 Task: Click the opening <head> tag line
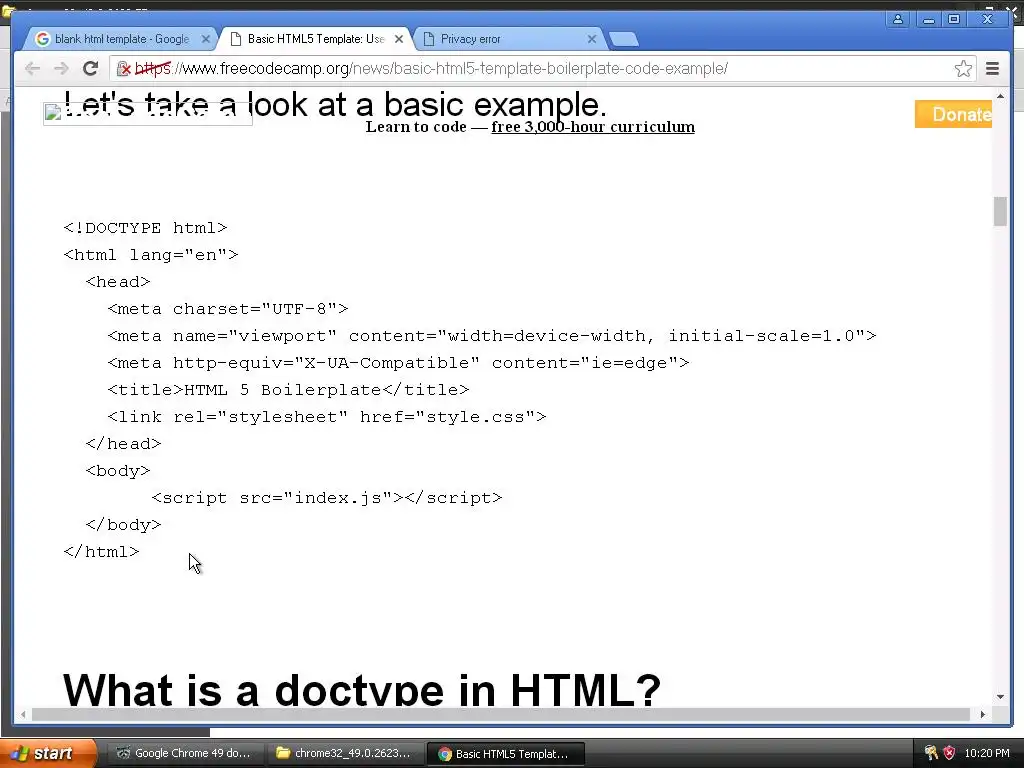click(118, 282)
